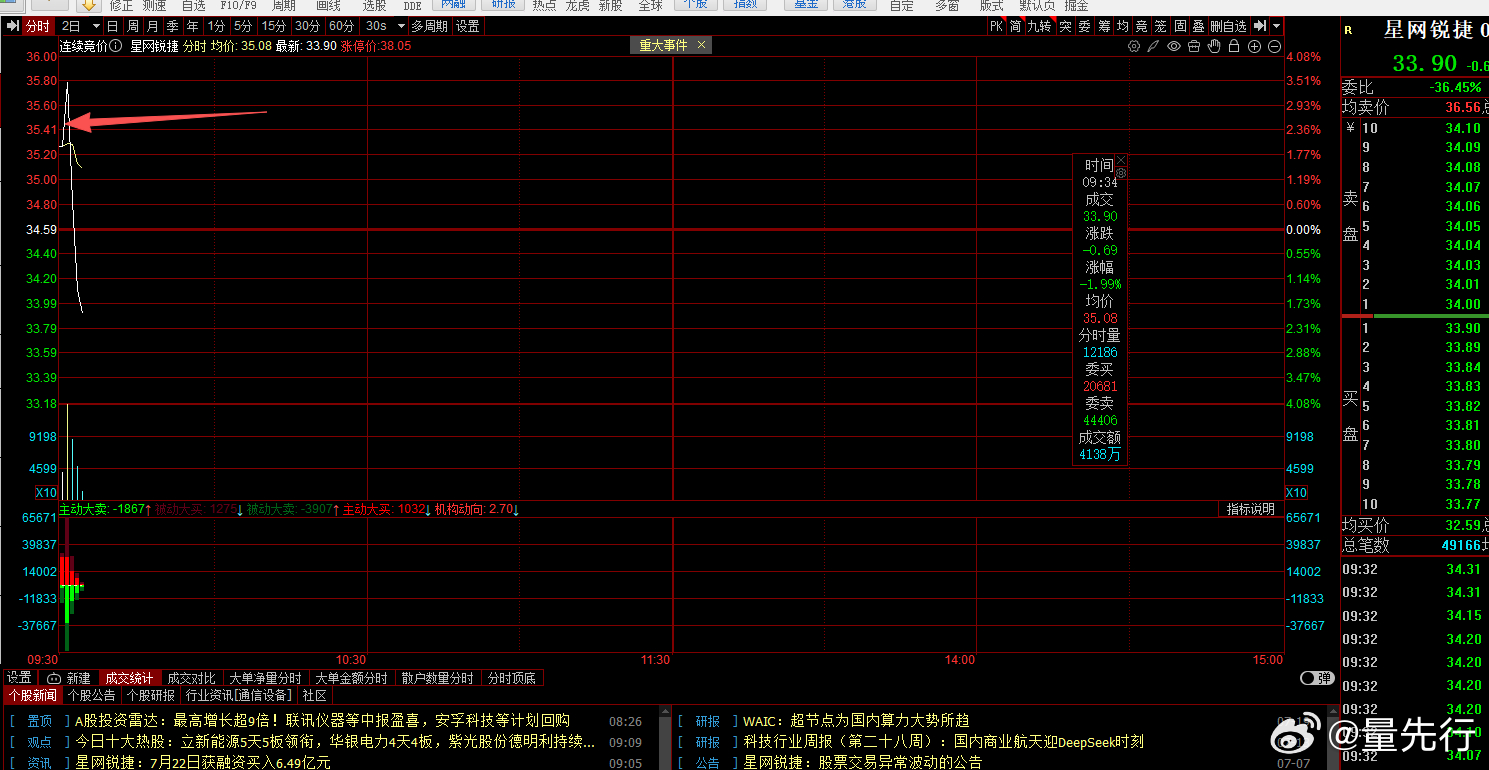Click 设置 in the period toolbar

click(468, 26)
